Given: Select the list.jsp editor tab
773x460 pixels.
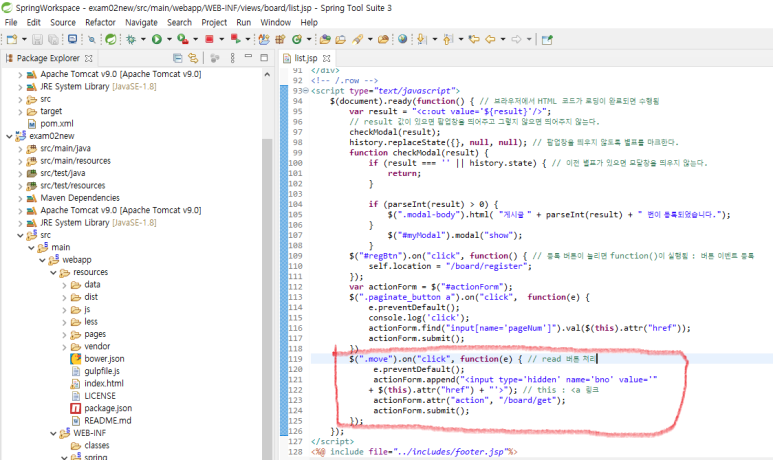Looking at the screenshot, I should [306, 58].
